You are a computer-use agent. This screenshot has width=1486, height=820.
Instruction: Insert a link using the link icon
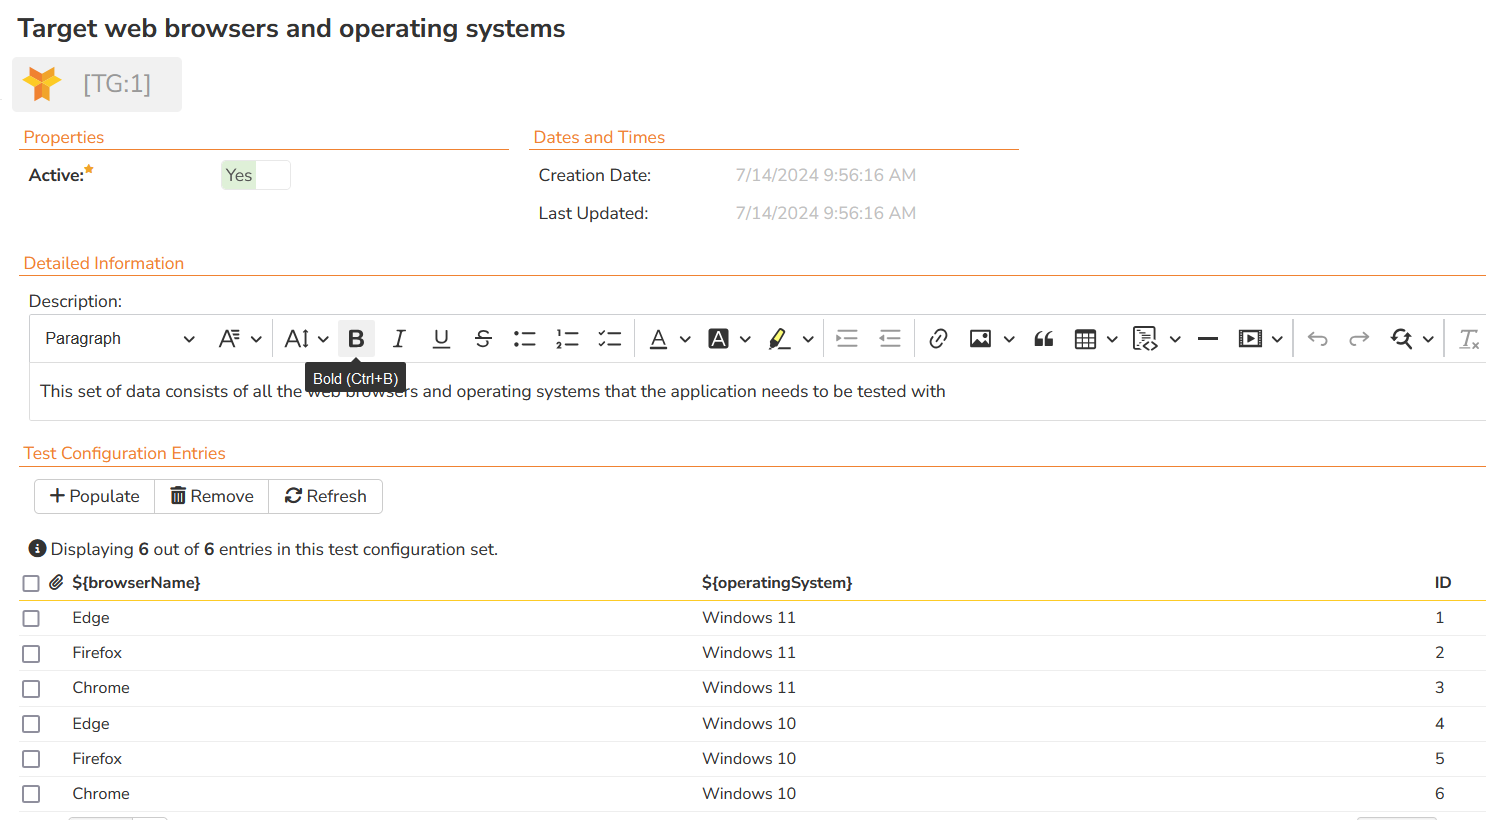pos(938,339)
